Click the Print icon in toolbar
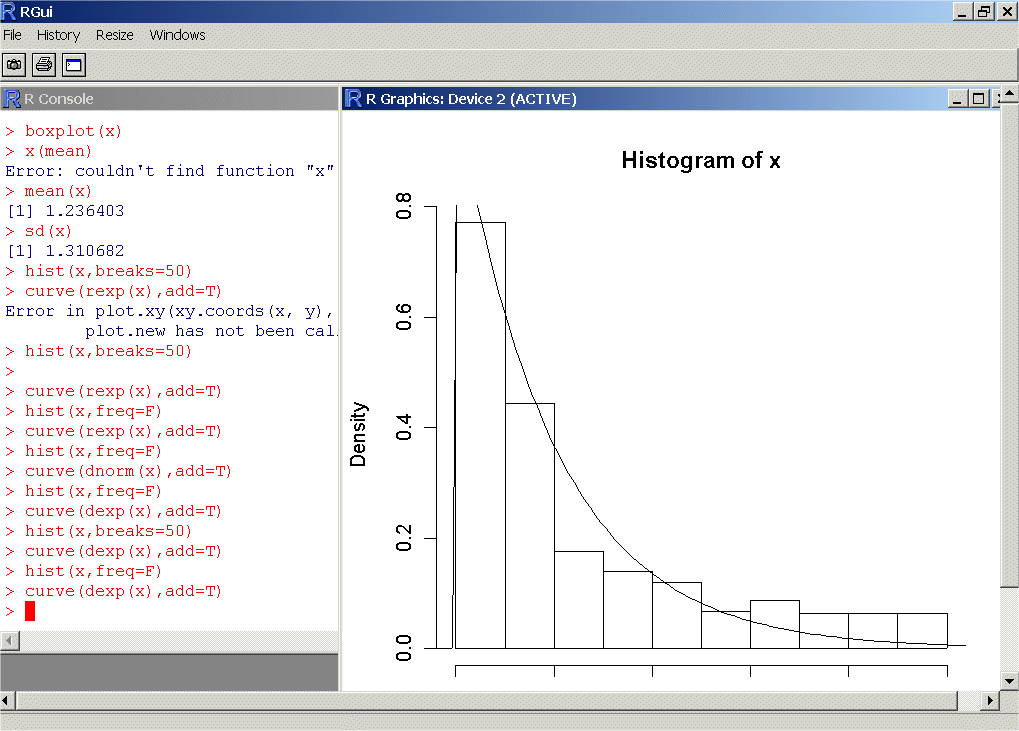This screenshot has width=1019, height=731. 44,65
